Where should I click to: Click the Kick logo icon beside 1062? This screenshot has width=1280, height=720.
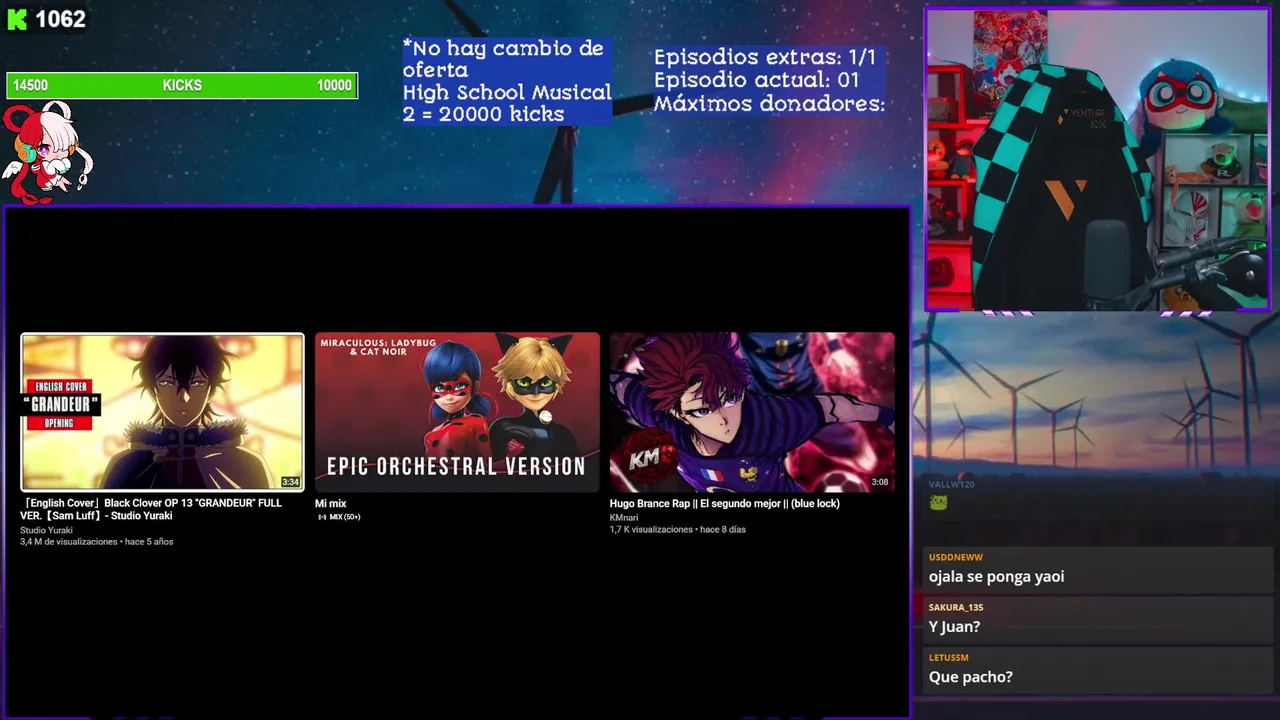tap(17, 20)
